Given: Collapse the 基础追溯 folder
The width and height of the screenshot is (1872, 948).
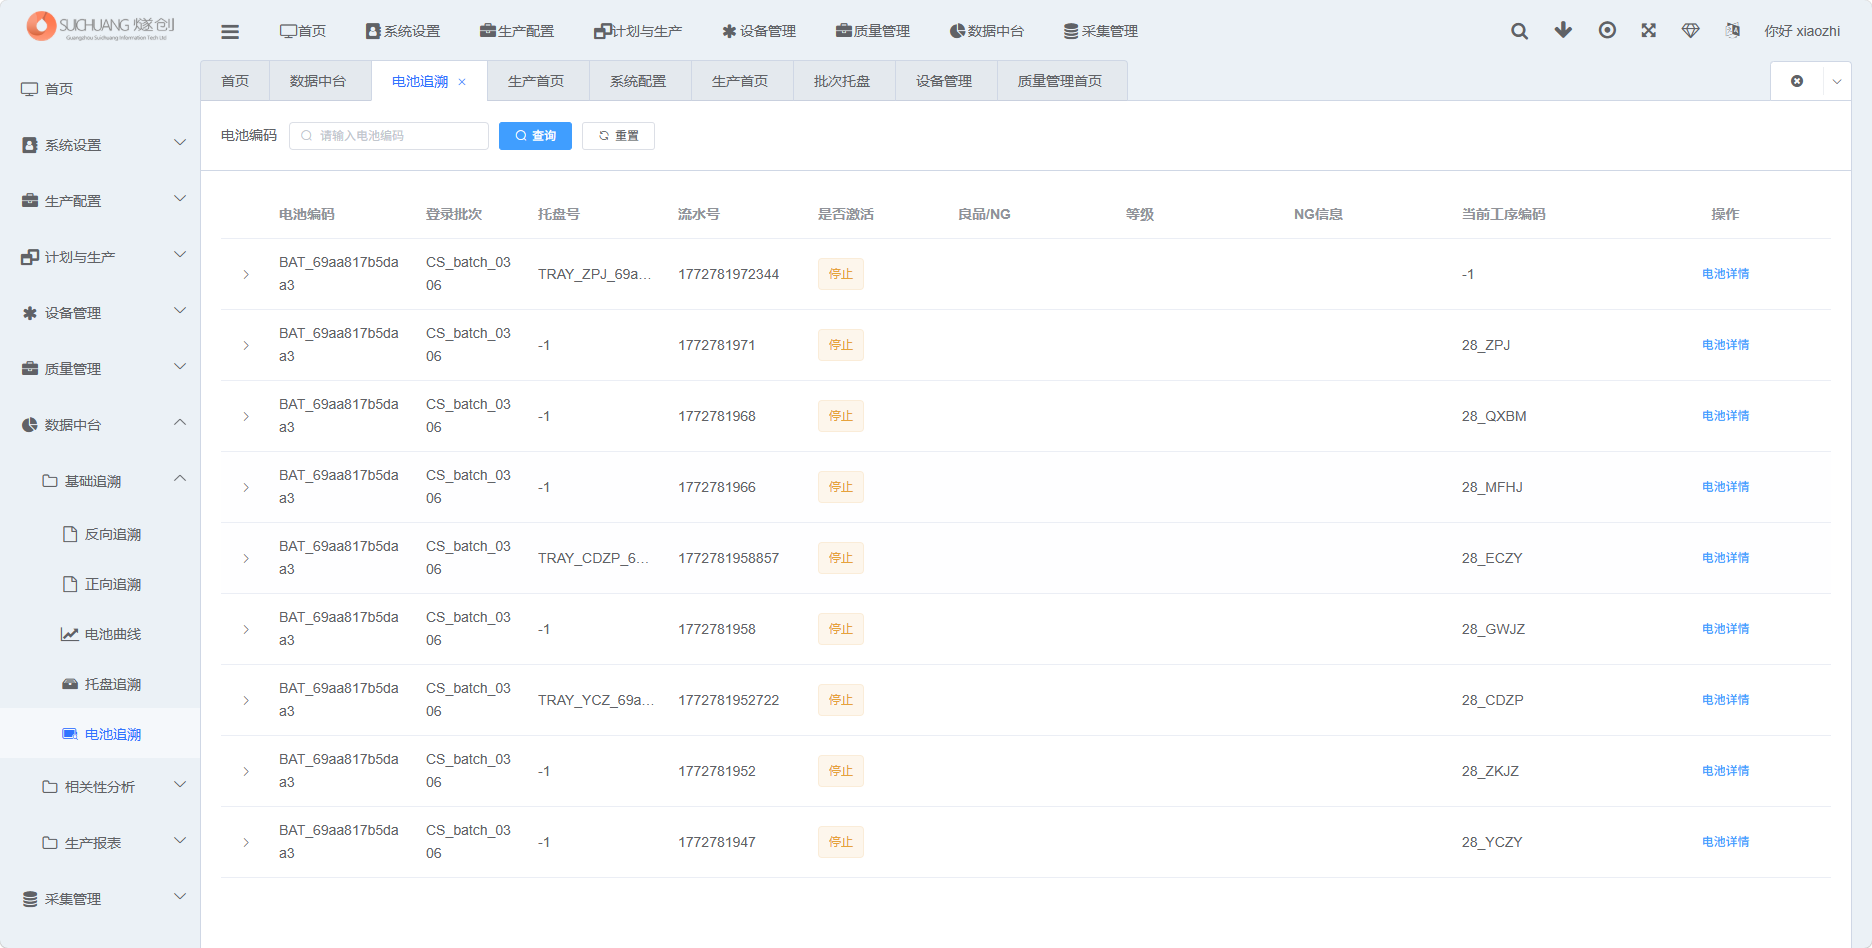Looking at the screenshot, I should [100, 481].
